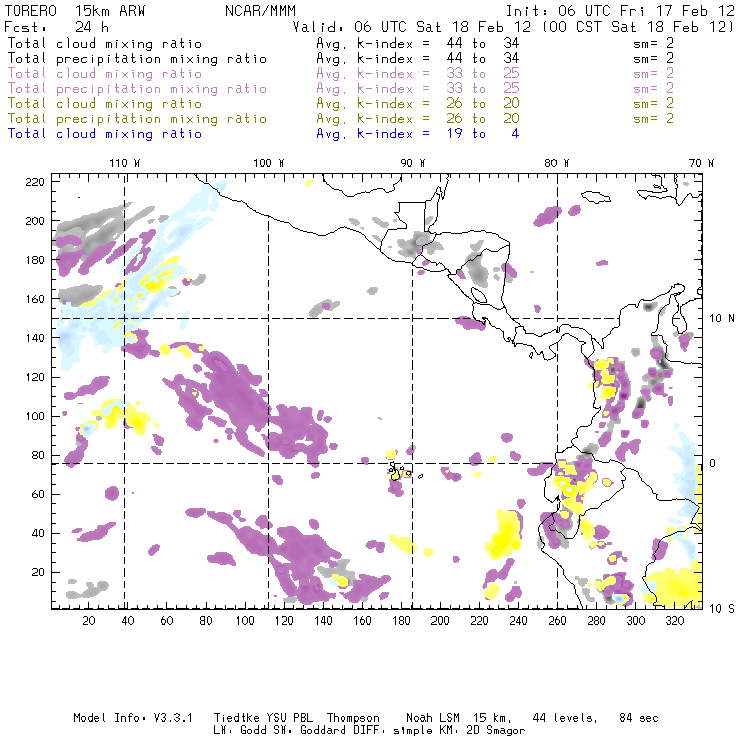Click horizontal-axis tick label "280"
Image resolution: width=740 pixels, height=740 pixels.
pos(597,621)
